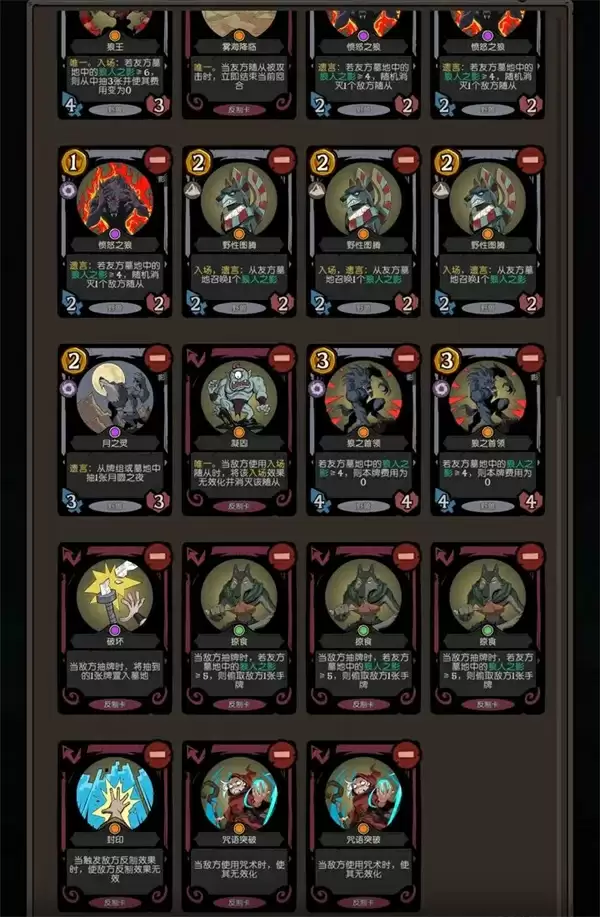Click the red minus on the 凝固 card
This screenshot has height=917, width=600.
coord(281,358)
